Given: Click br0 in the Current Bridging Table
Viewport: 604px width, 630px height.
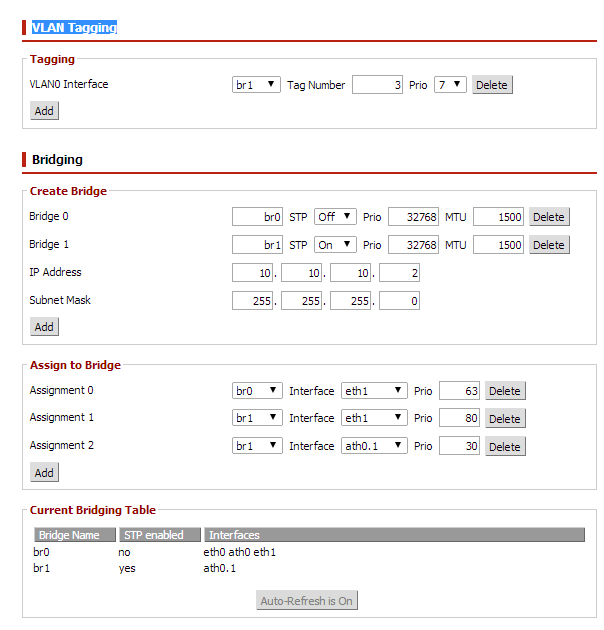Looking at the screenshot, I should [x=41, y=552].
